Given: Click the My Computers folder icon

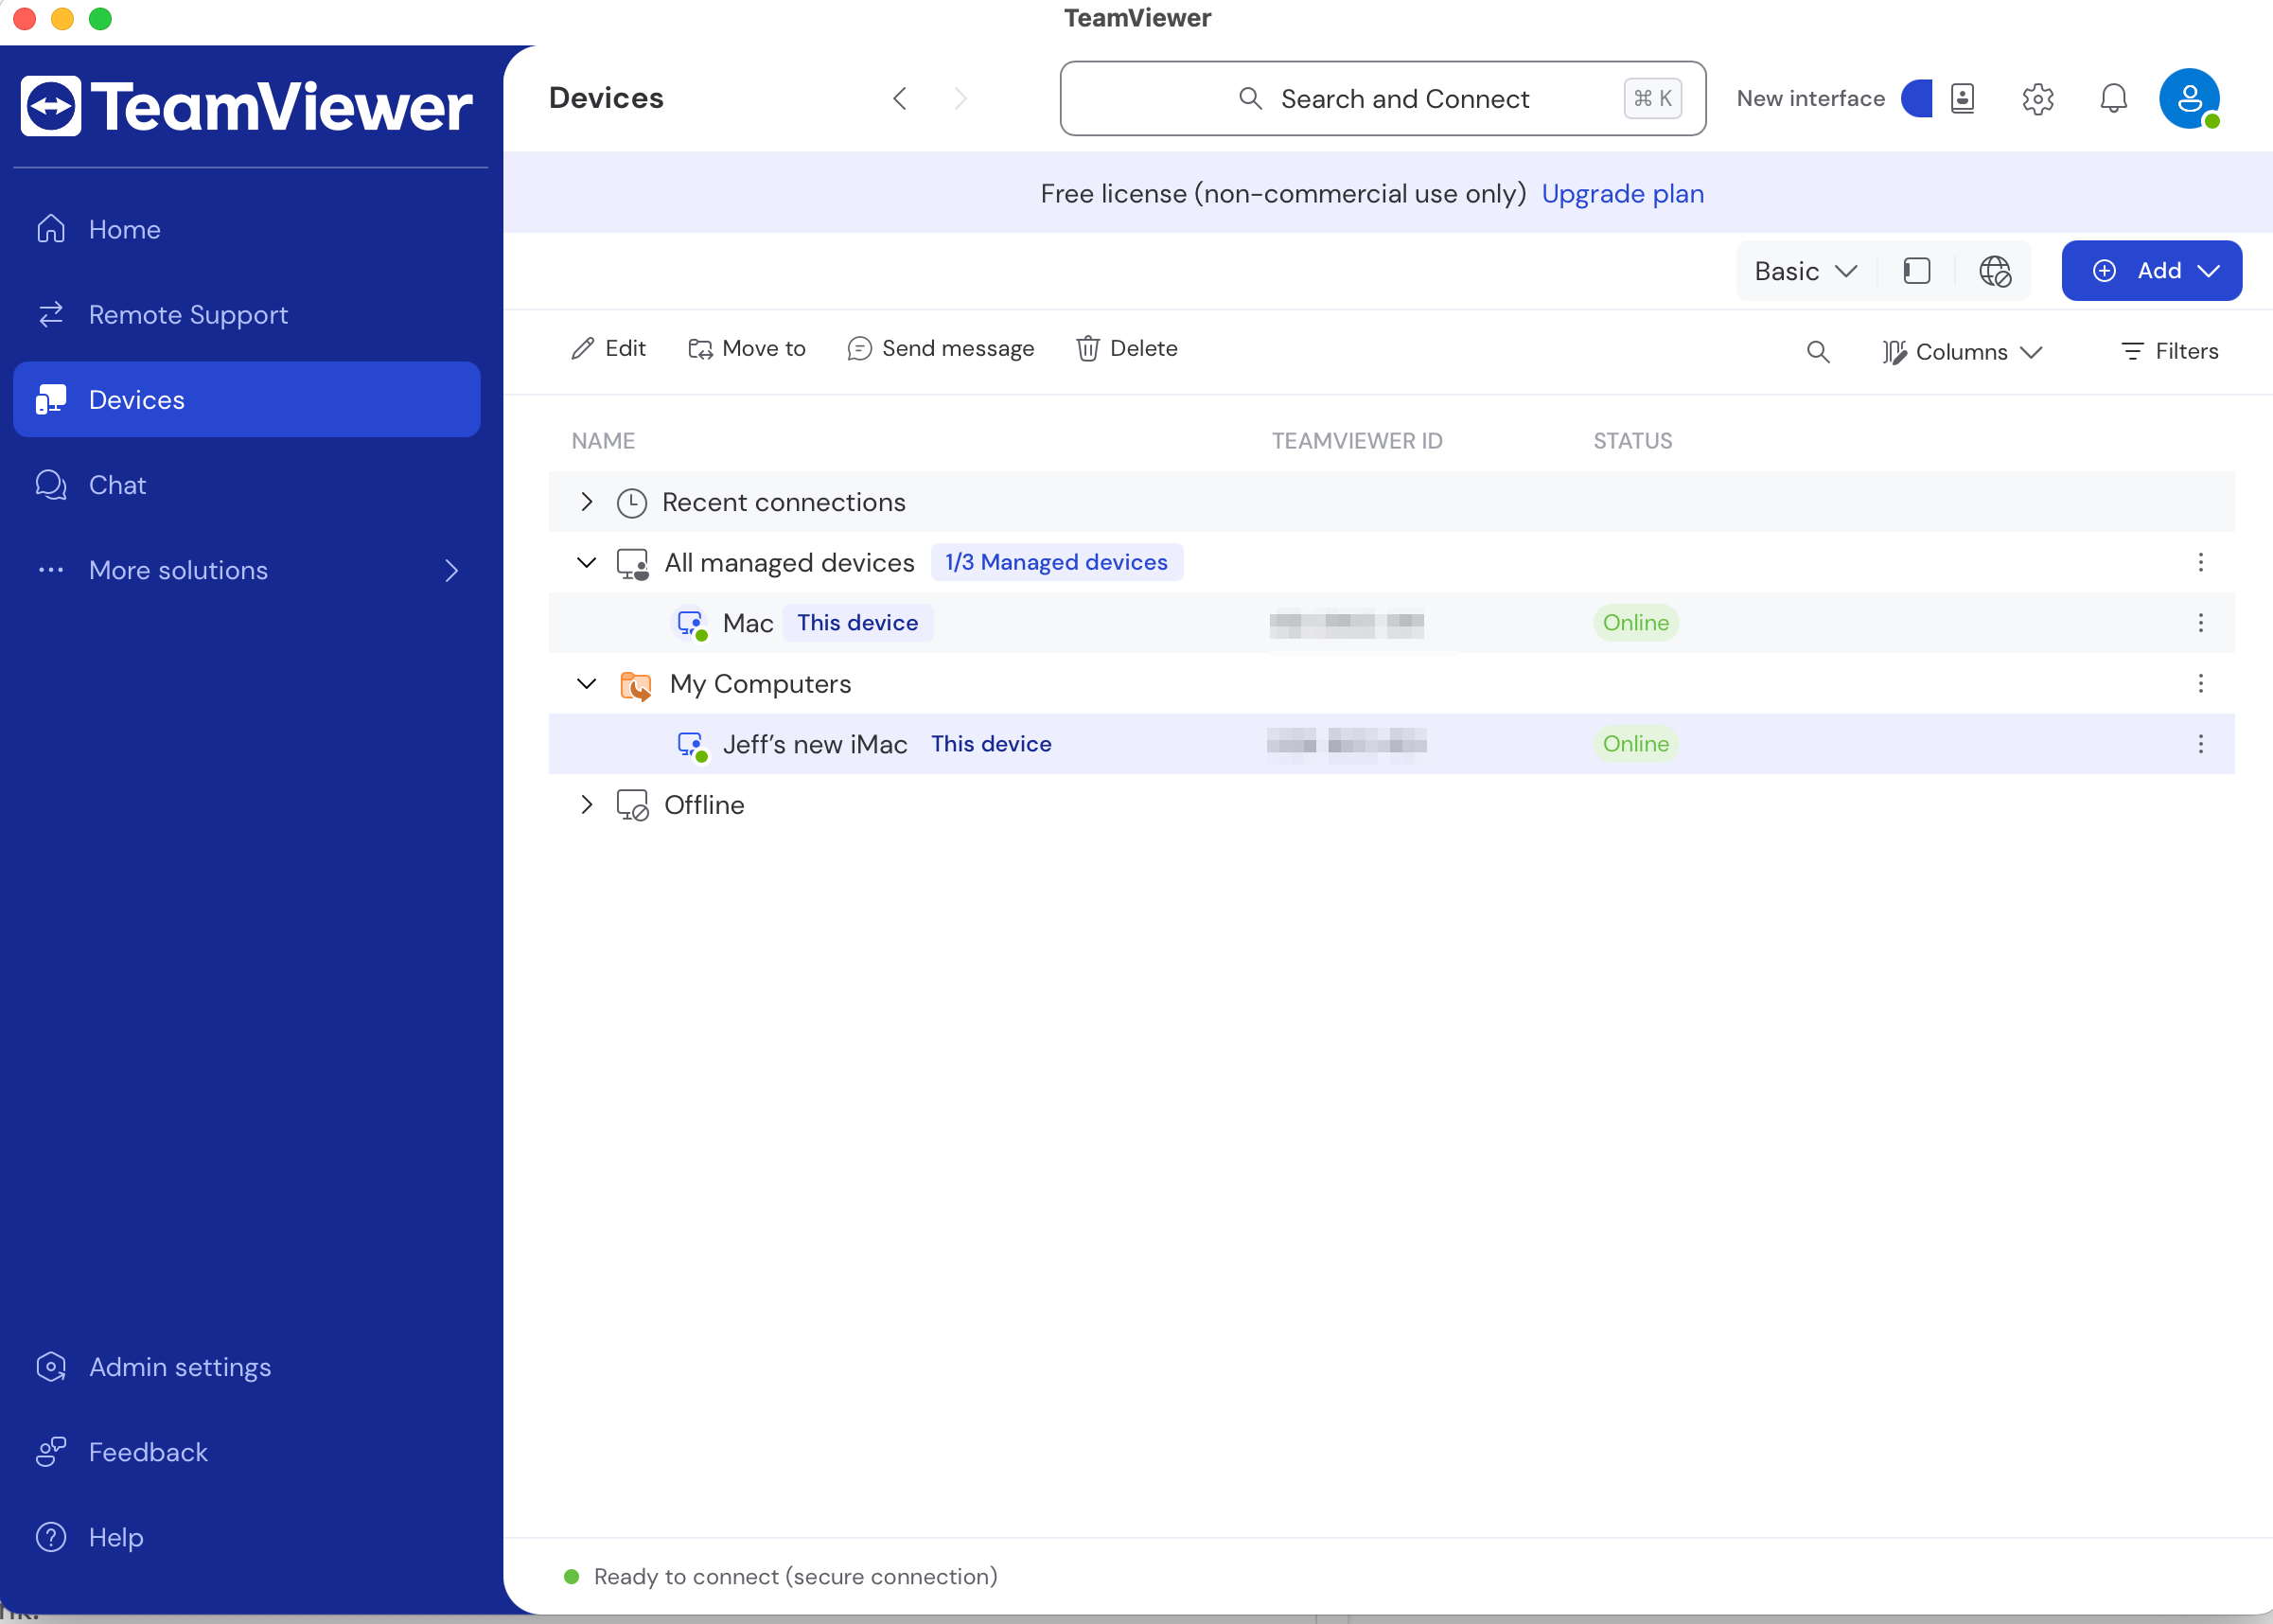Looking at the screenshot, I should click(635, 685).
